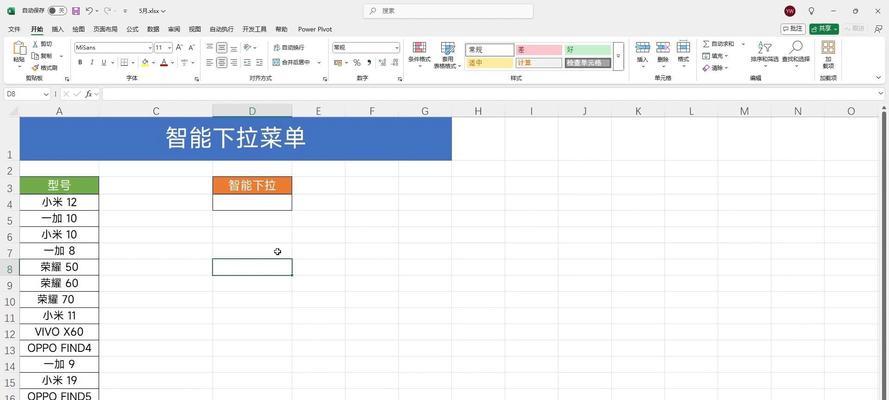Click AutoSum (自动求和) sigma icon
889x400 pixels.
coord(706,44)
